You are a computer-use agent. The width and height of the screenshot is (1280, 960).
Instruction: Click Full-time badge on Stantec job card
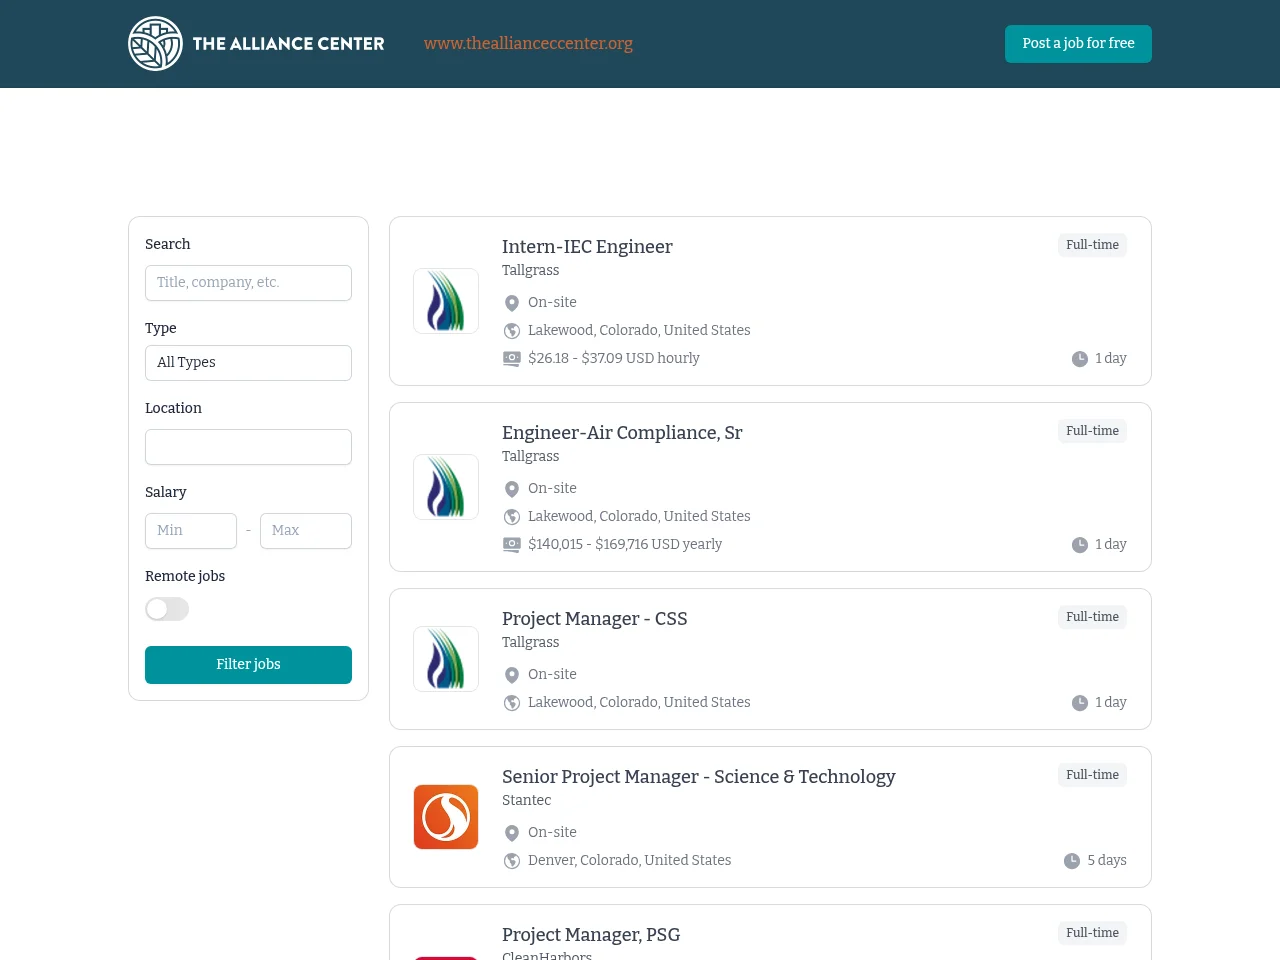(1092, 775)
